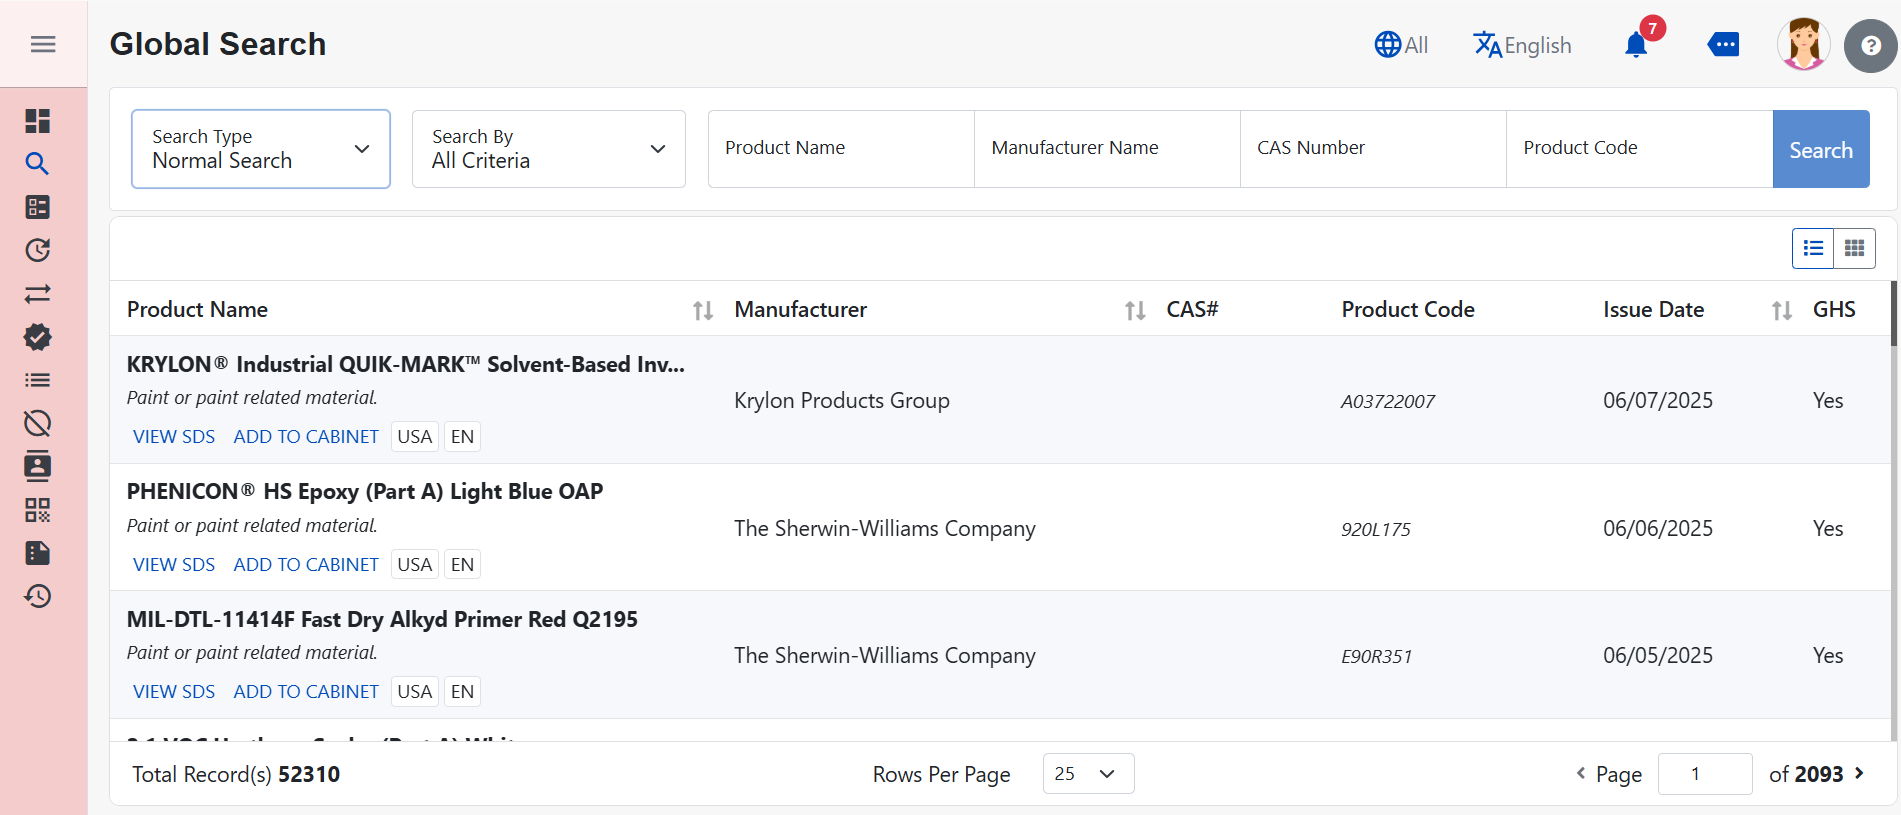The height and width of the screenshot is (815, 1901).
Task: View SDS for KRYLON Industrial QUIK-MARK
Action: point(174,437)
